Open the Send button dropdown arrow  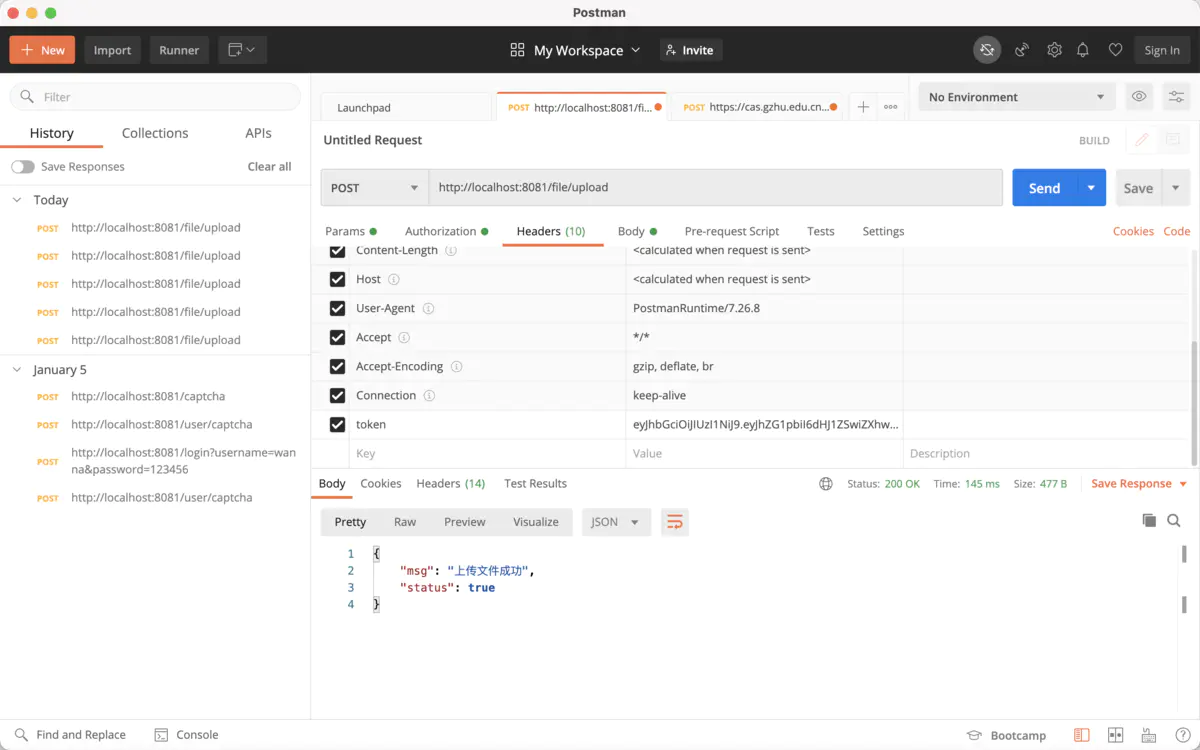click(1091, 188)
